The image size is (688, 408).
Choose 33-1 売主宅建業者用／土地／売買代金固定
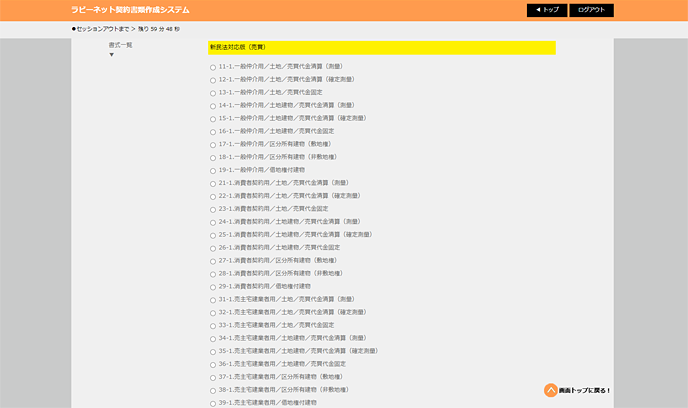(213, 326)
